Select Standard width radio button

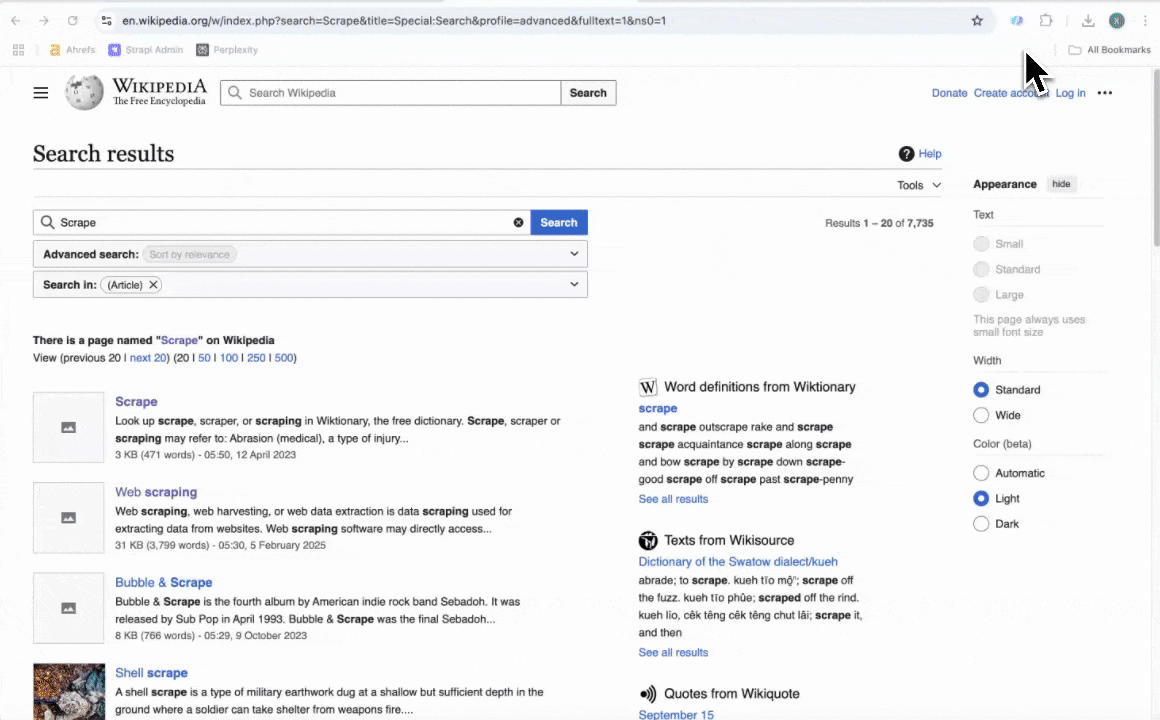981,389
